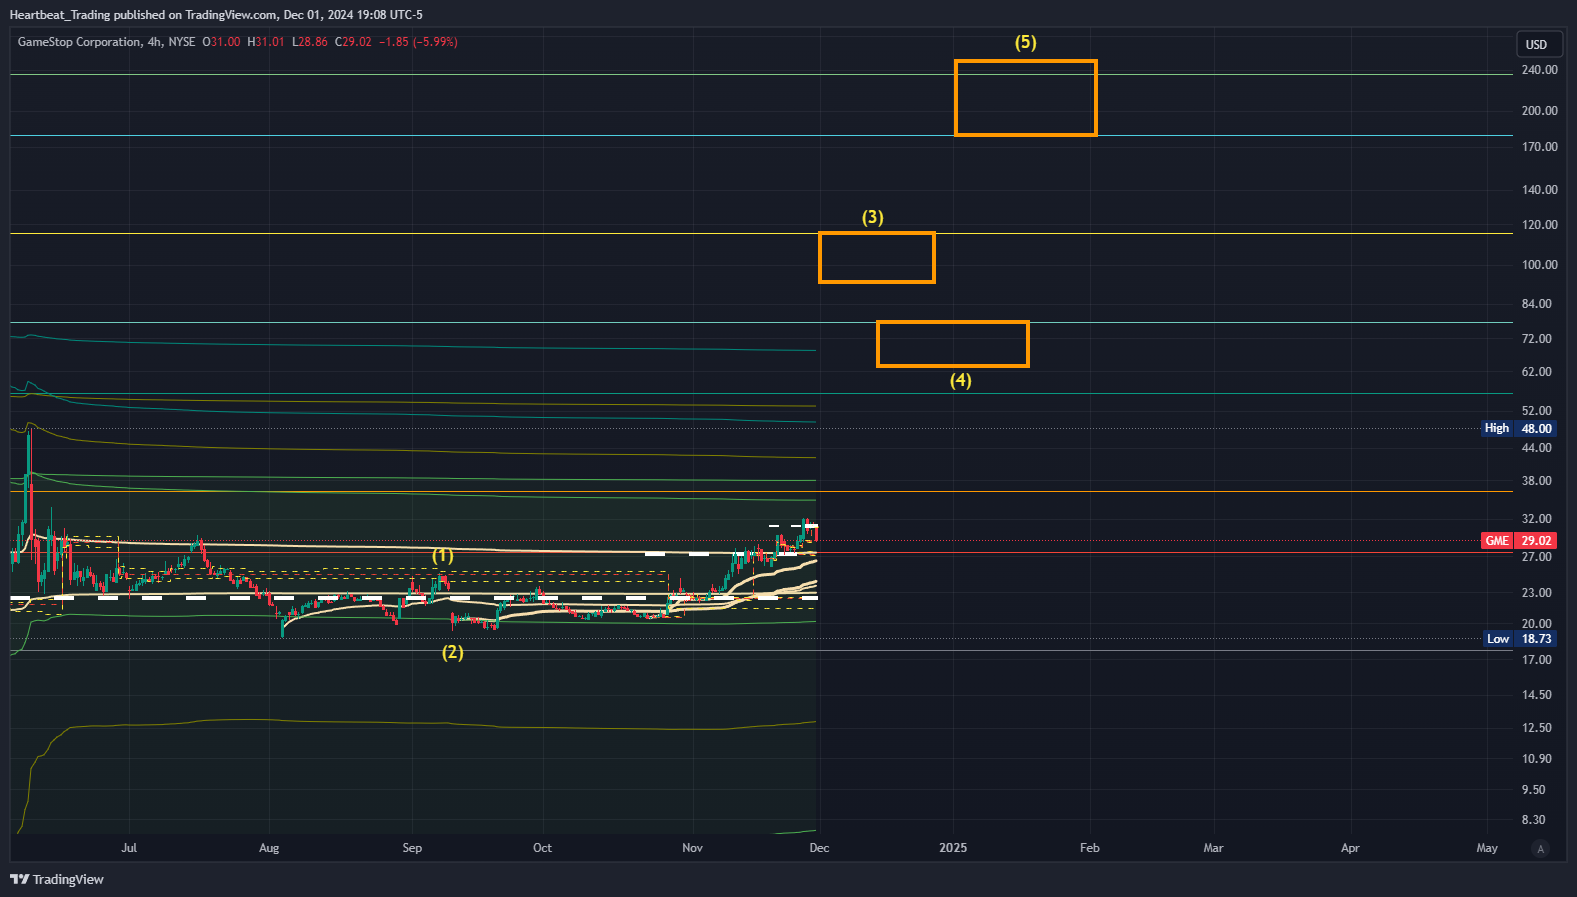Click the Oct date on time axis

point(542,848)
